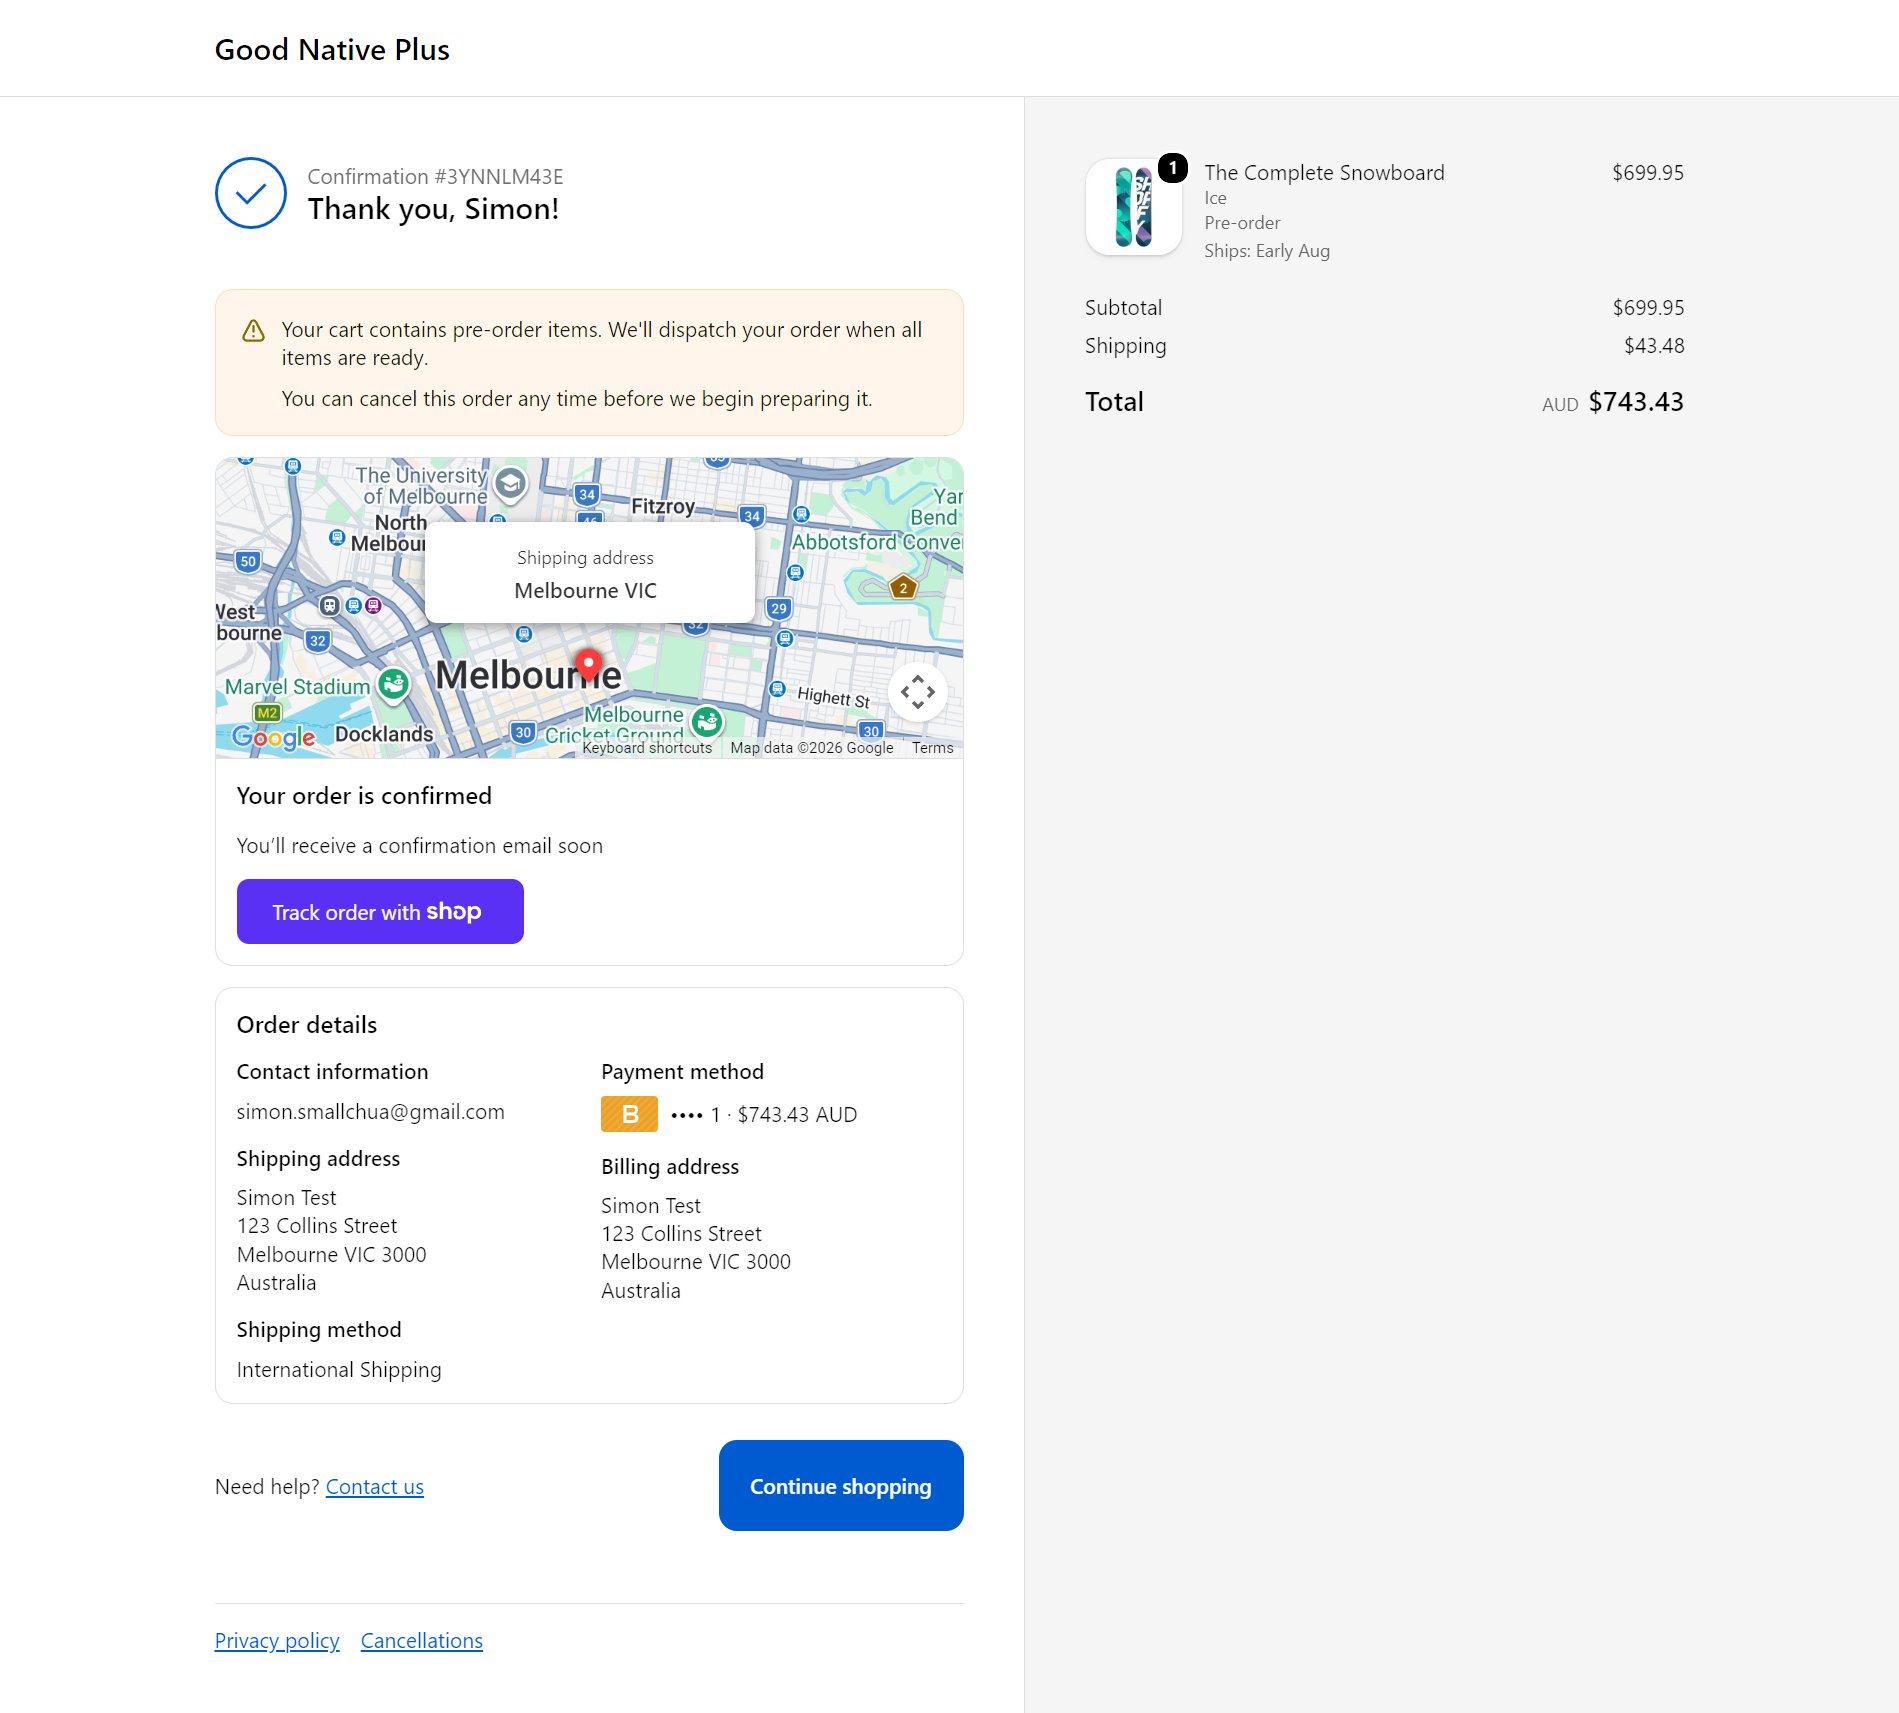Click the payment amount $743.43 AUD text
The image size is (1899, 1713).
pos(797,1115)
